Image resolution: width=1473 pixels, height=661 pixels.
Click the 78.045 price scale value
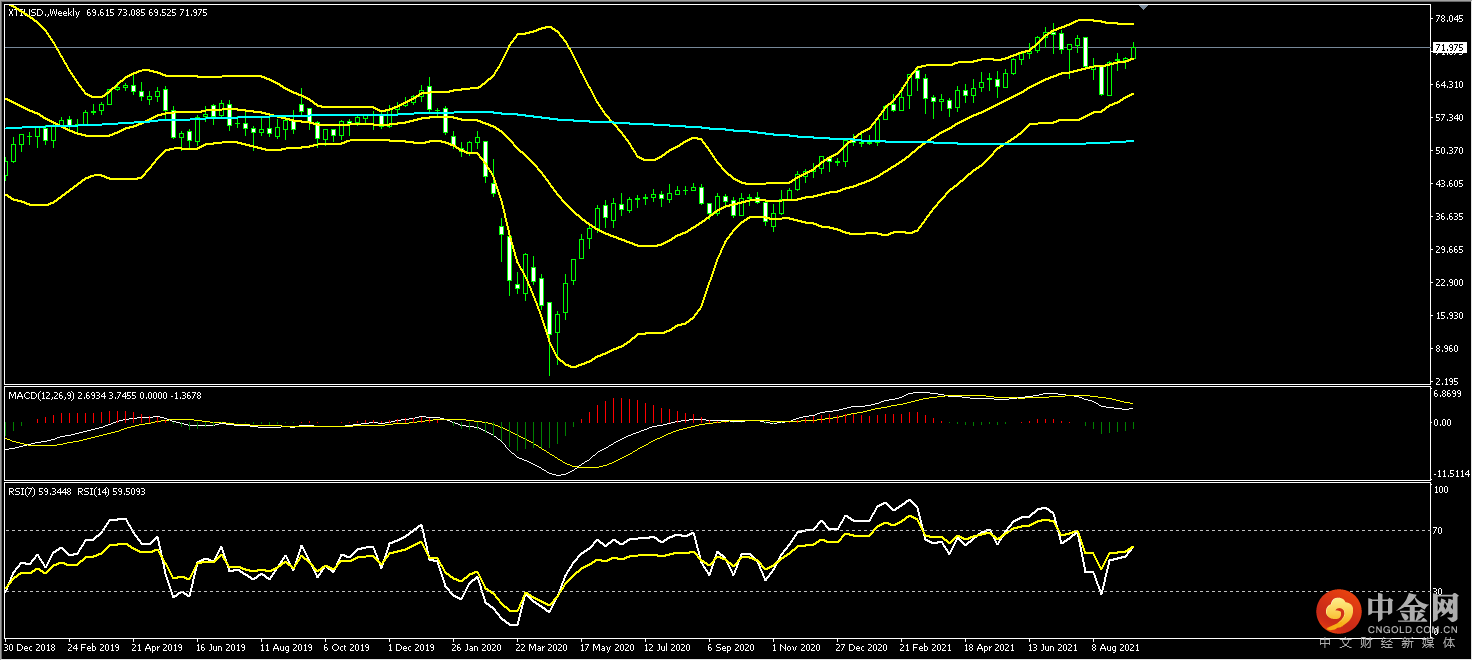(x=1449, y=17)
